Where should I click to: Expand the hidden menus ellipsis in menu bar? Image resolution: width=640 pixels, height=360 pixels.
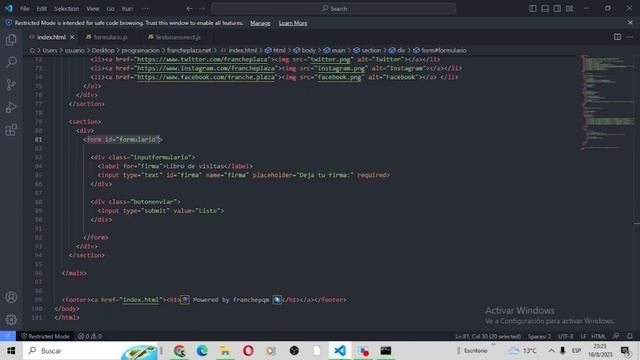[145, 9]
